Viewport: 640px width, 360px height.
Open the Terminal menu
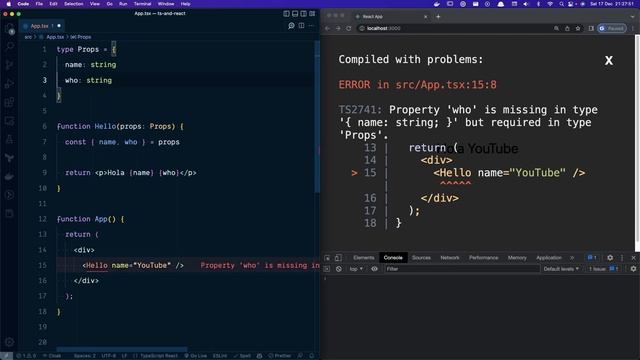pyautogui.click(x=142, y=4)
